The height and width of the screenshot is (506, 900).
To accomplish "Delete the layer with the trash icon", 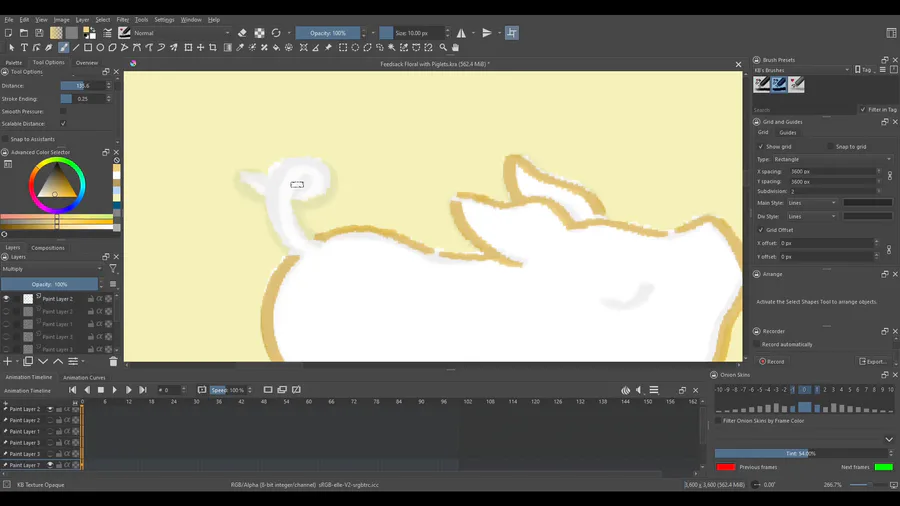I will coord(113,361).
